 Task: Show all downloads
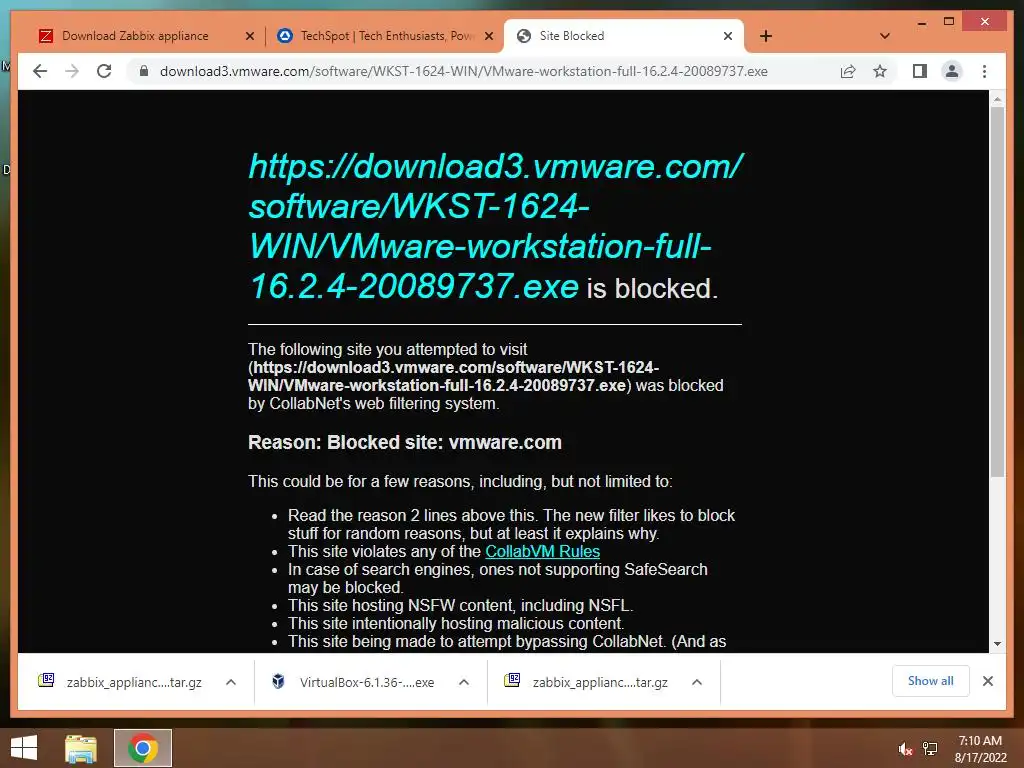coord(931,681)
